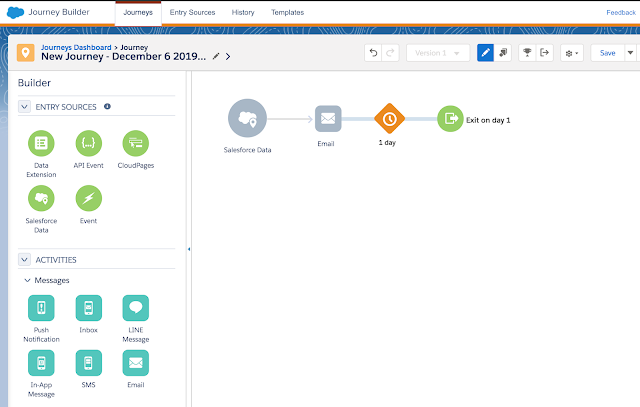Collapse the Messages group
640x407 pixels.
coord(27,280)
